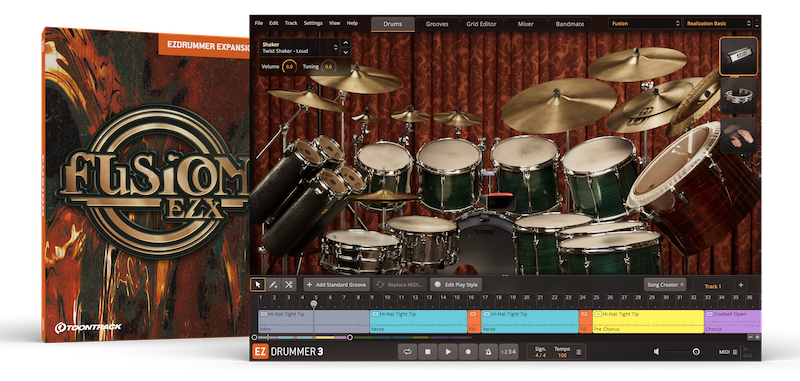Click the first Verse block's articulation icon

[374, 315]
